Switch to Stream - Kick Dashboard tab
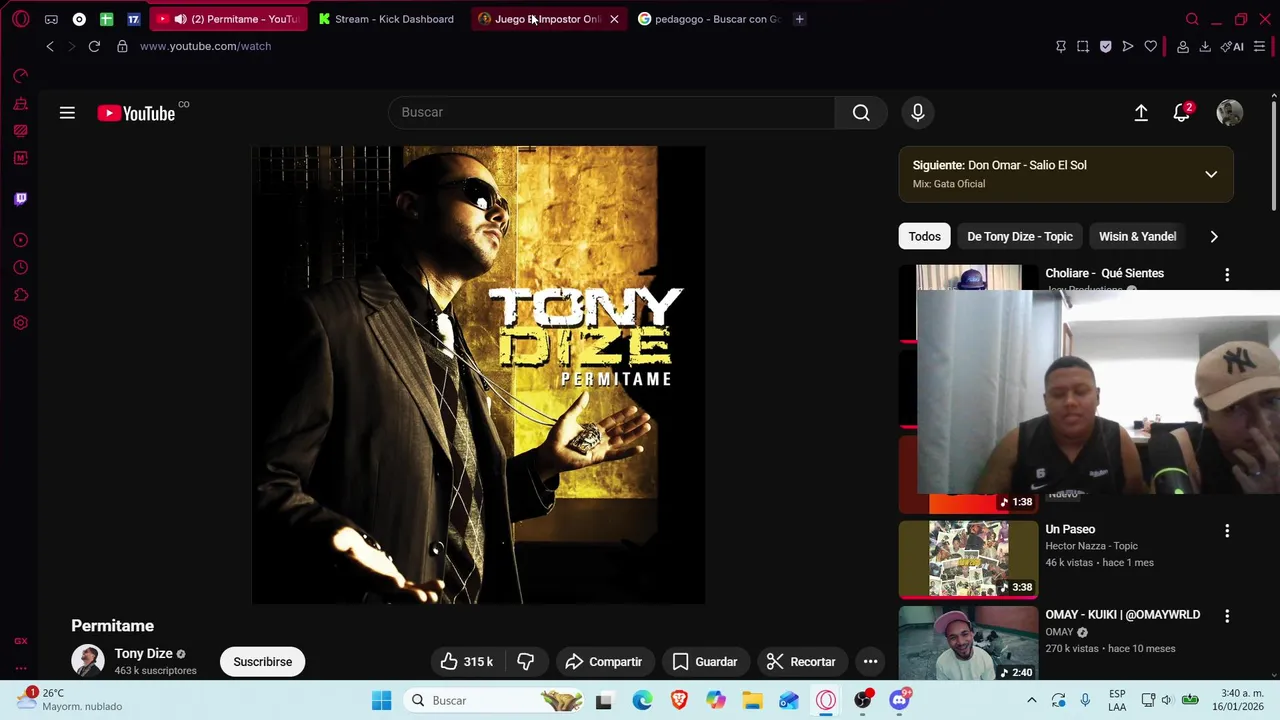The width and height of the screenshot is (1280, 720). (386, 19)
